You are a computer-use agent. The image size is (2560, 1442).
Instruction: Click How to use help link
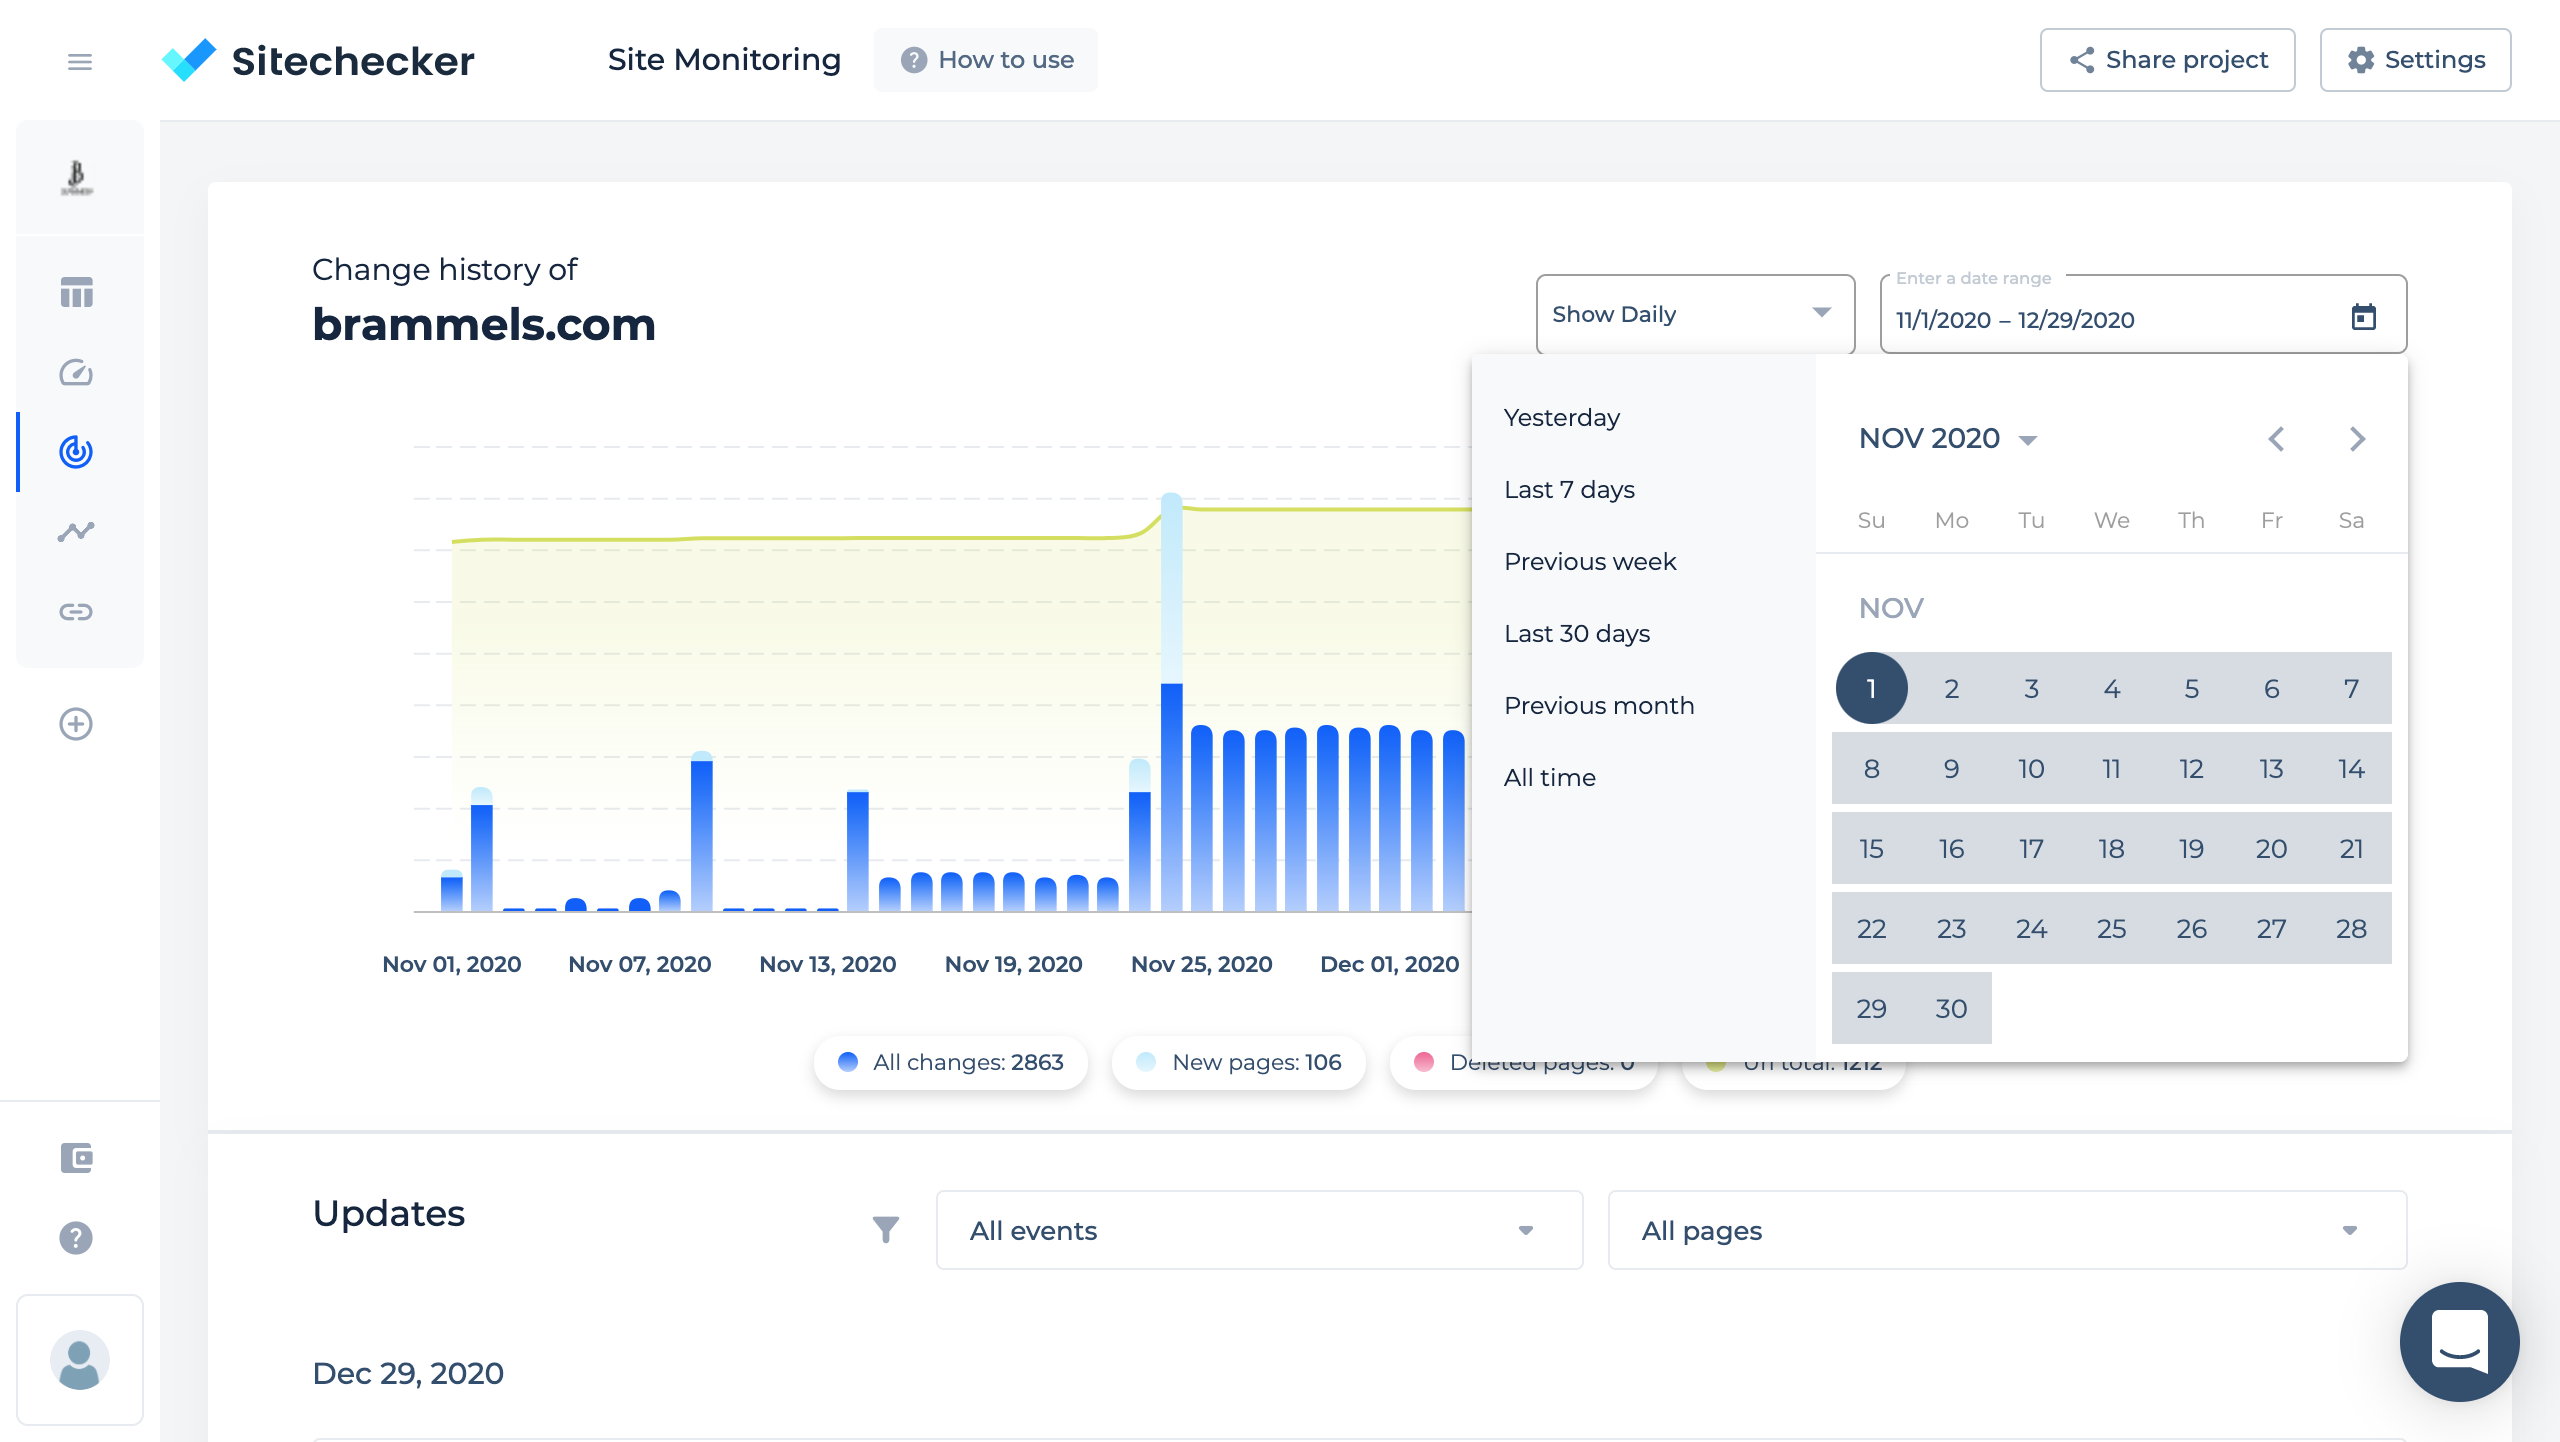(992, 60)
